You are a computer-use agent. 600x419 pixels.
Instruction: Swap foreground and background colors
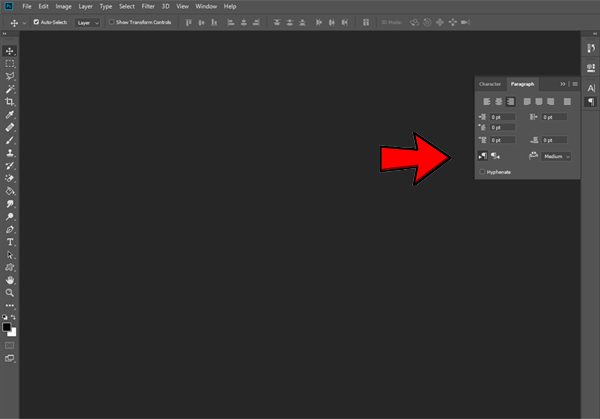point(13,317)
